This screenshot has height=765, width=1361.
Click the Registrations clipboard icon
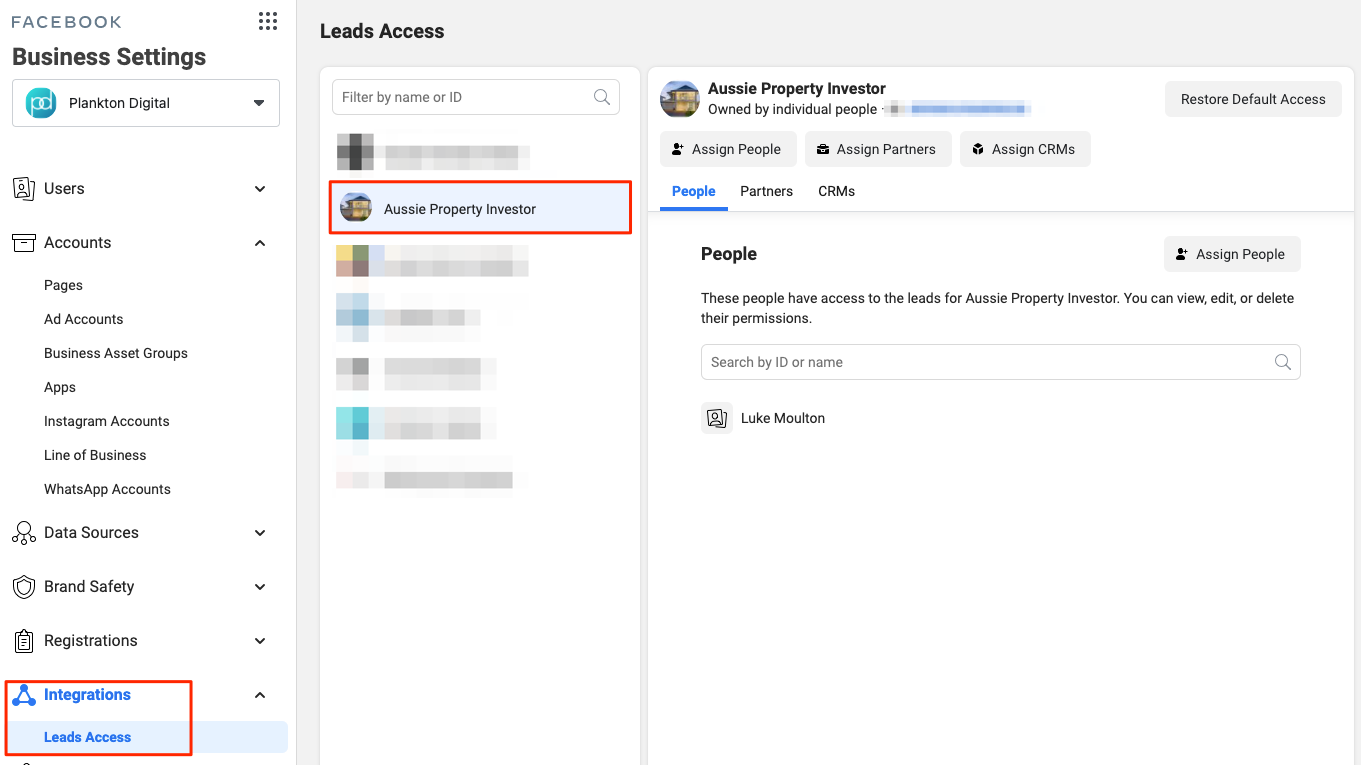(x=24, y=641)
